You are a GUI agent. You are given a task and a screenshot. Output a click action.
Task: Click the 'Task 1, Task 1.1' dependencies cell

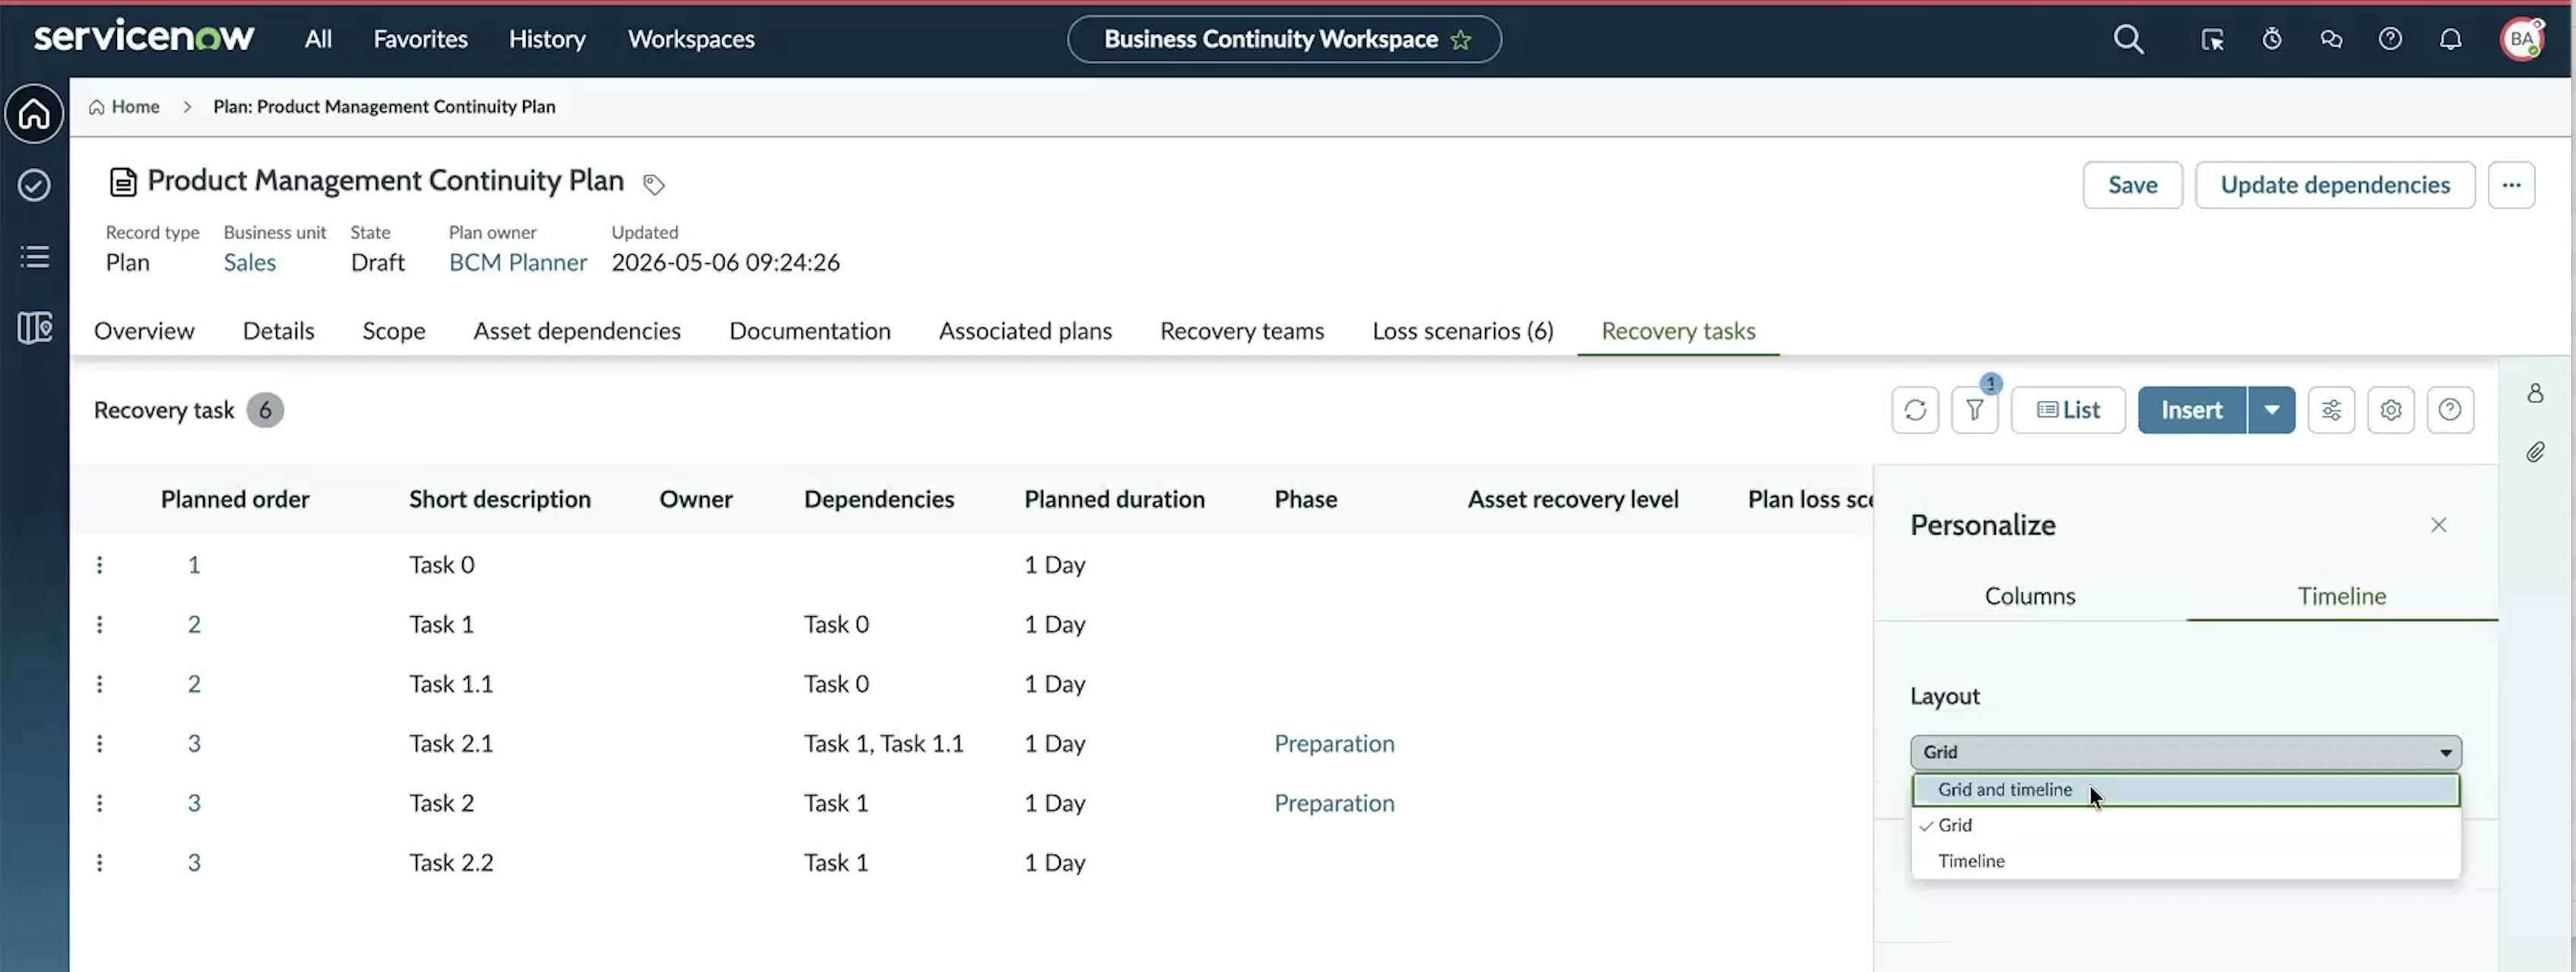884,743
